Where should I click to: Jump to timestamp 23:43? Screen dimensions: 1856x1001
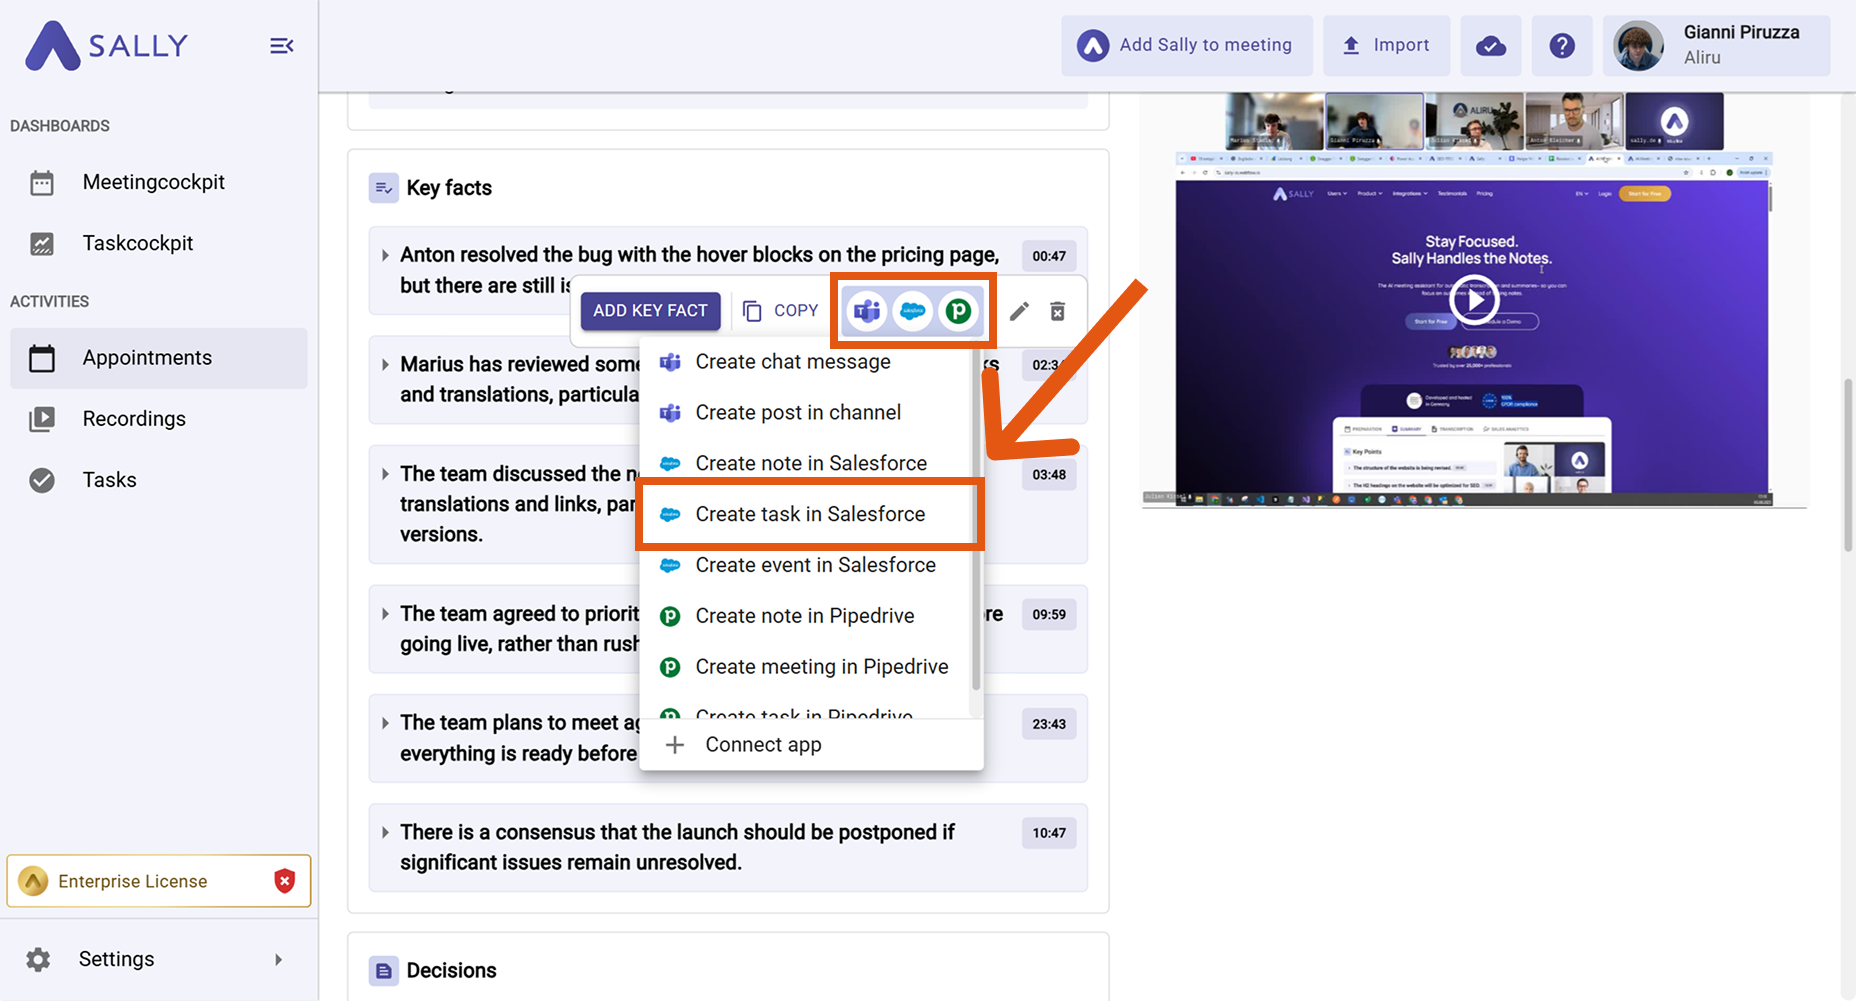[x=1049, y=724]
